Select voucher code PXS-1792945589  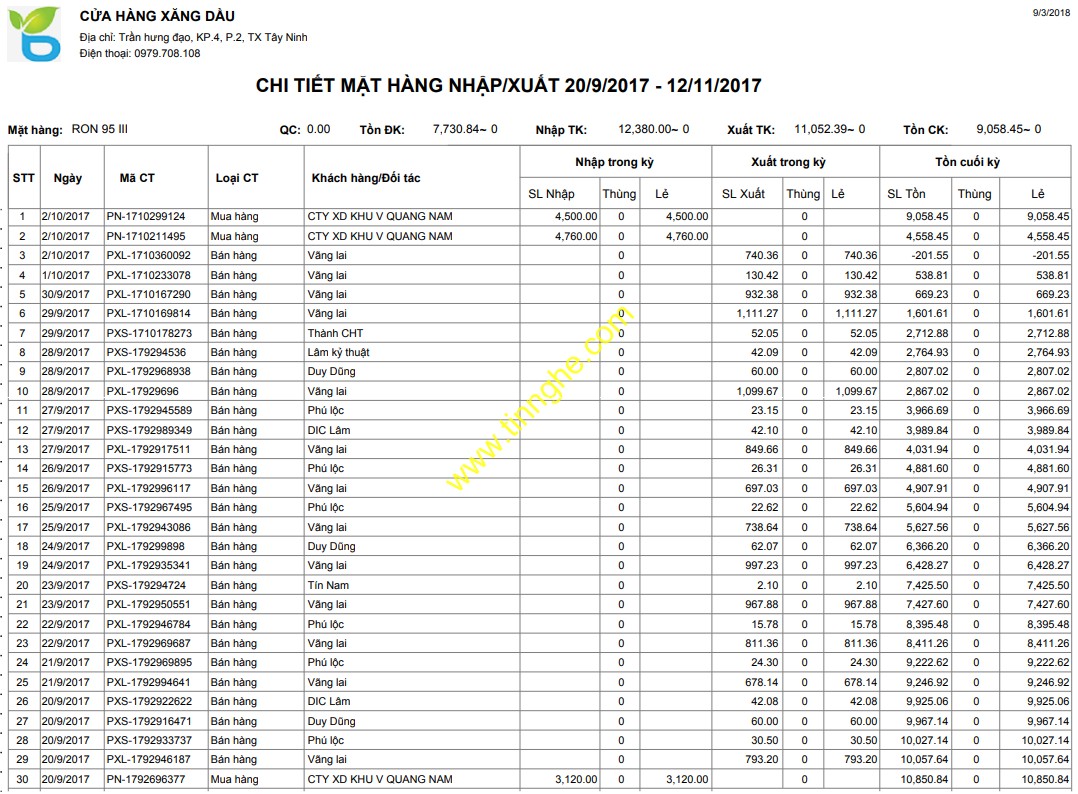coord(149,410)
